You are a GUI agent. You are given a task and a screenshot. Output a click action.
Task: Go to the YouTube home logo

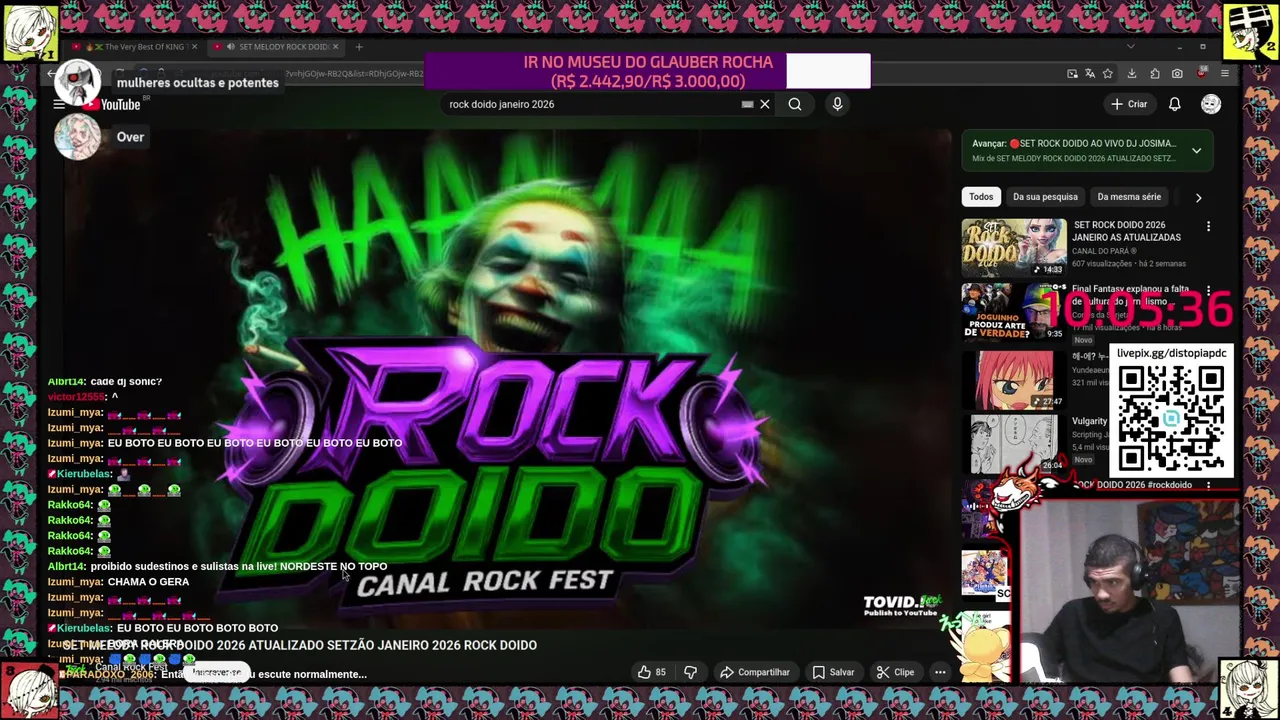(x=112, y=104)
